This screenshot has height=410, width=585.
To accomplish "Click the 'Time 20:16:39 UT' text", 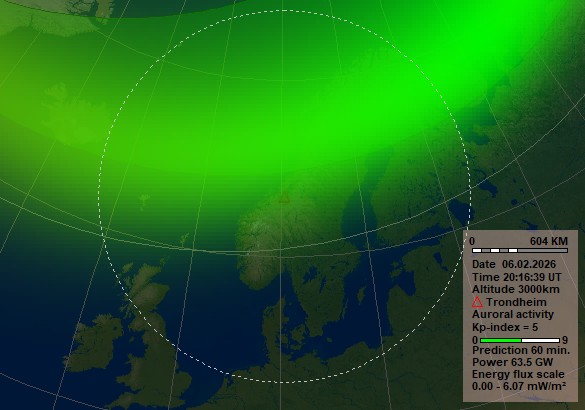I will (x=516, y=277).
